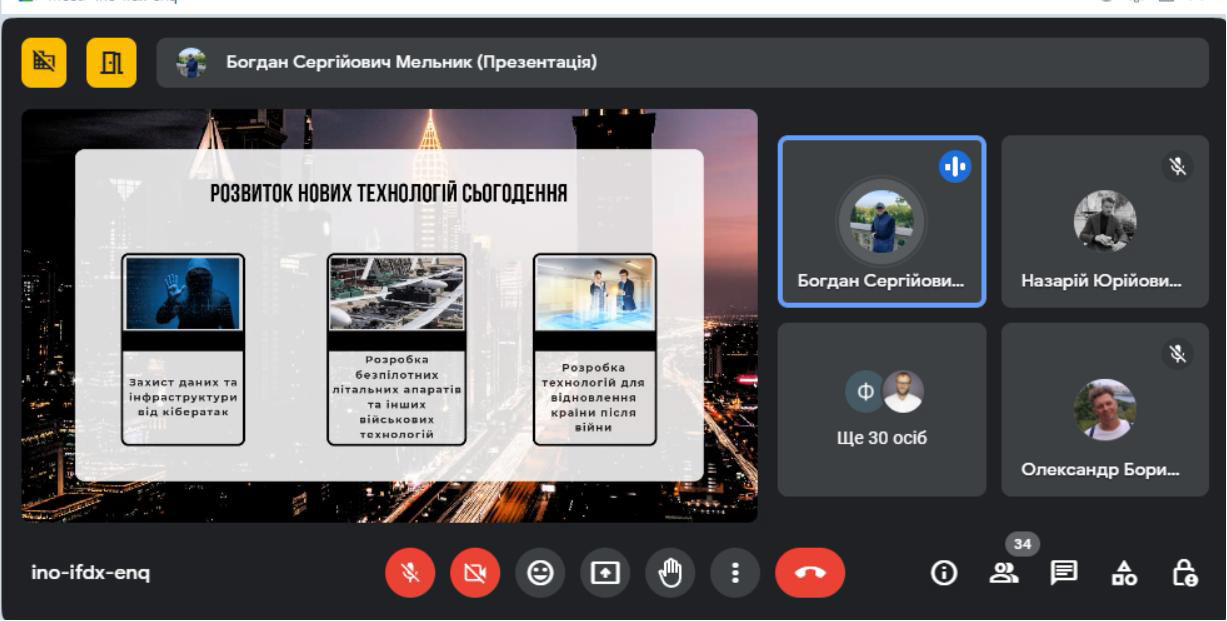Open more options three-dot menu
This screenshot has height=621, width=1227.
735,573
